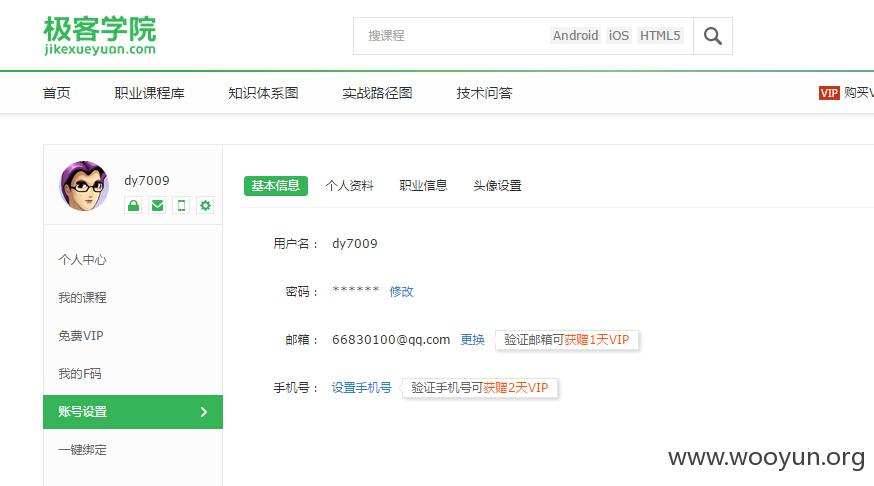
Task: Click the chevron arrow on 账号设置
Action: coord(203,412)
